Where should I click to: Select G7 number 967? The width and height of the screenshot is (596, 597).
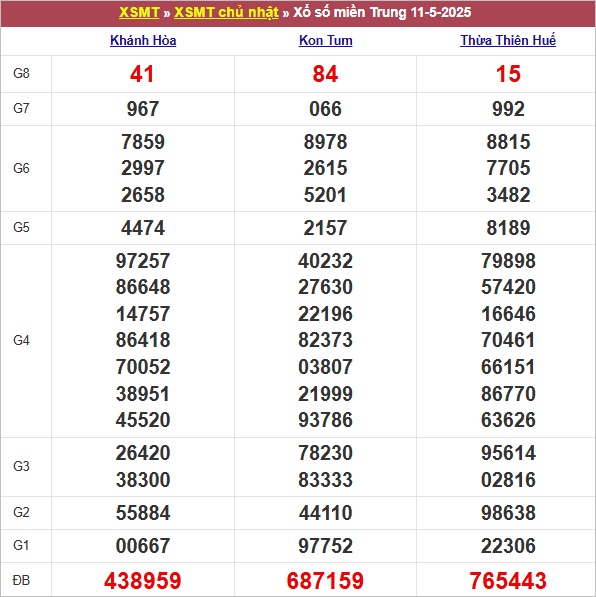click(x=143, y=109)
